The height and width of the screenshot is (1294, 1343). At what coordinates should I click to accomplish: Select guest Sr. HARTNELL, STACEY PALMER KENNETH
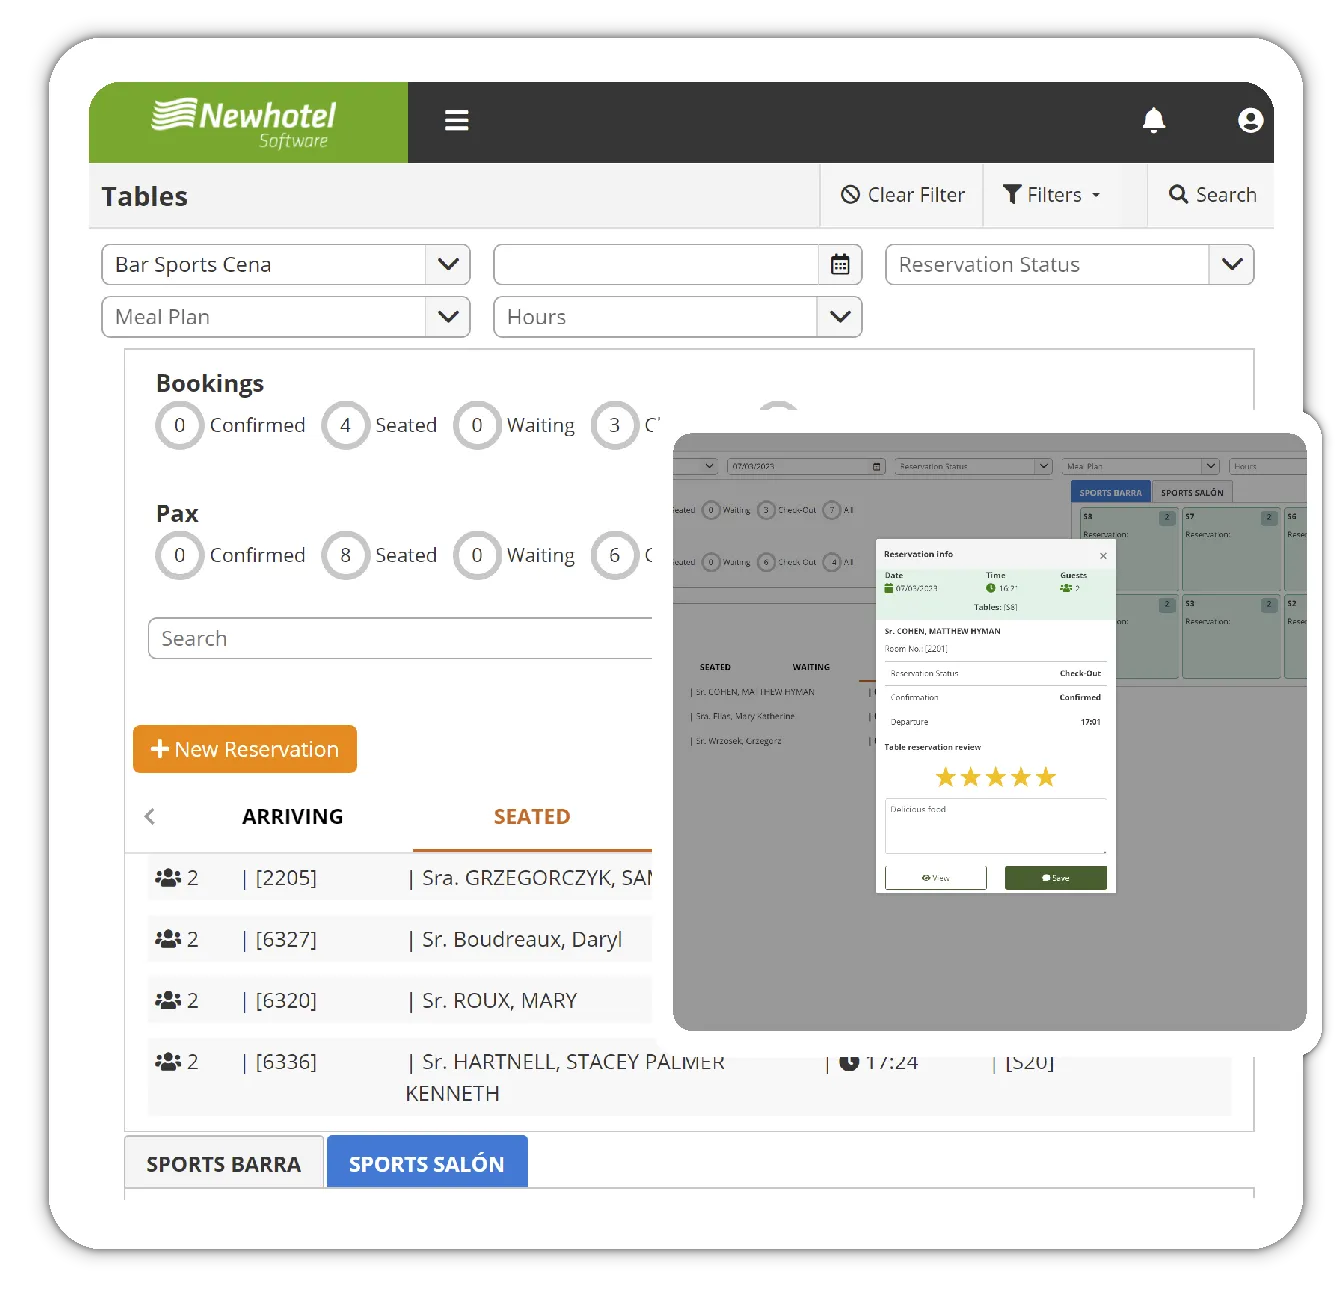[565, 1077]
